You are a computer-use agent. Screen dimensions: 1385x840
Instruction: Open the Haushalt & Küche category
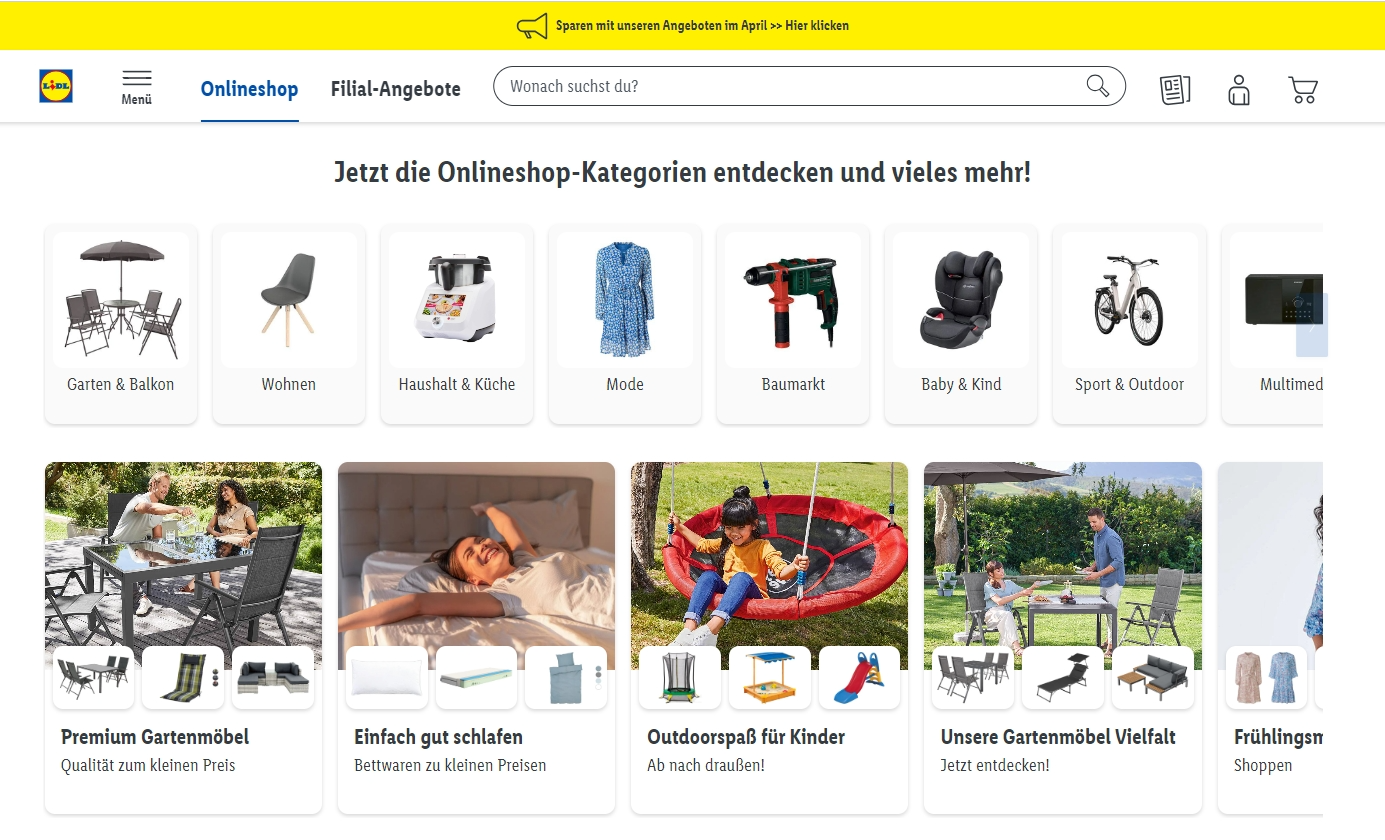457,324
